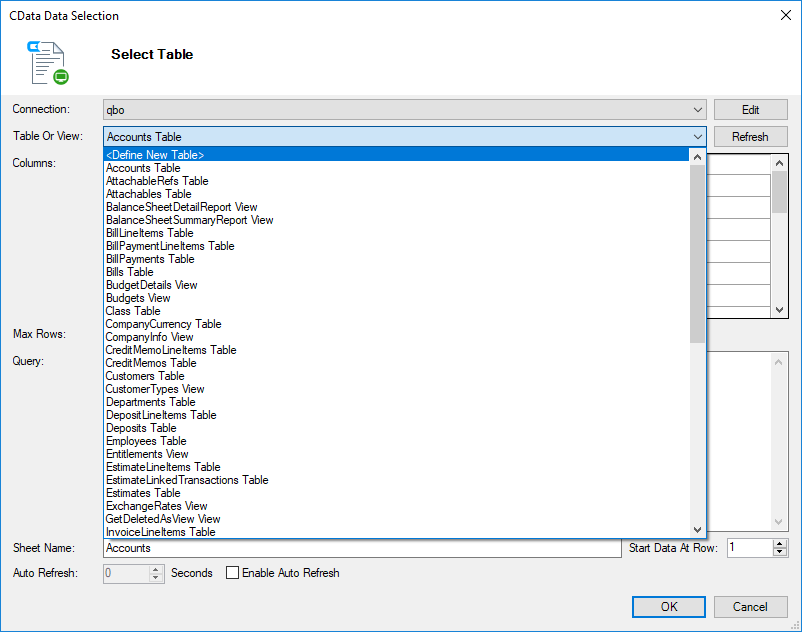Image resolution: width=802 pixels, height=632 pixels.
Task: Pick Customers Table from the list
Action: coord(145,376)
